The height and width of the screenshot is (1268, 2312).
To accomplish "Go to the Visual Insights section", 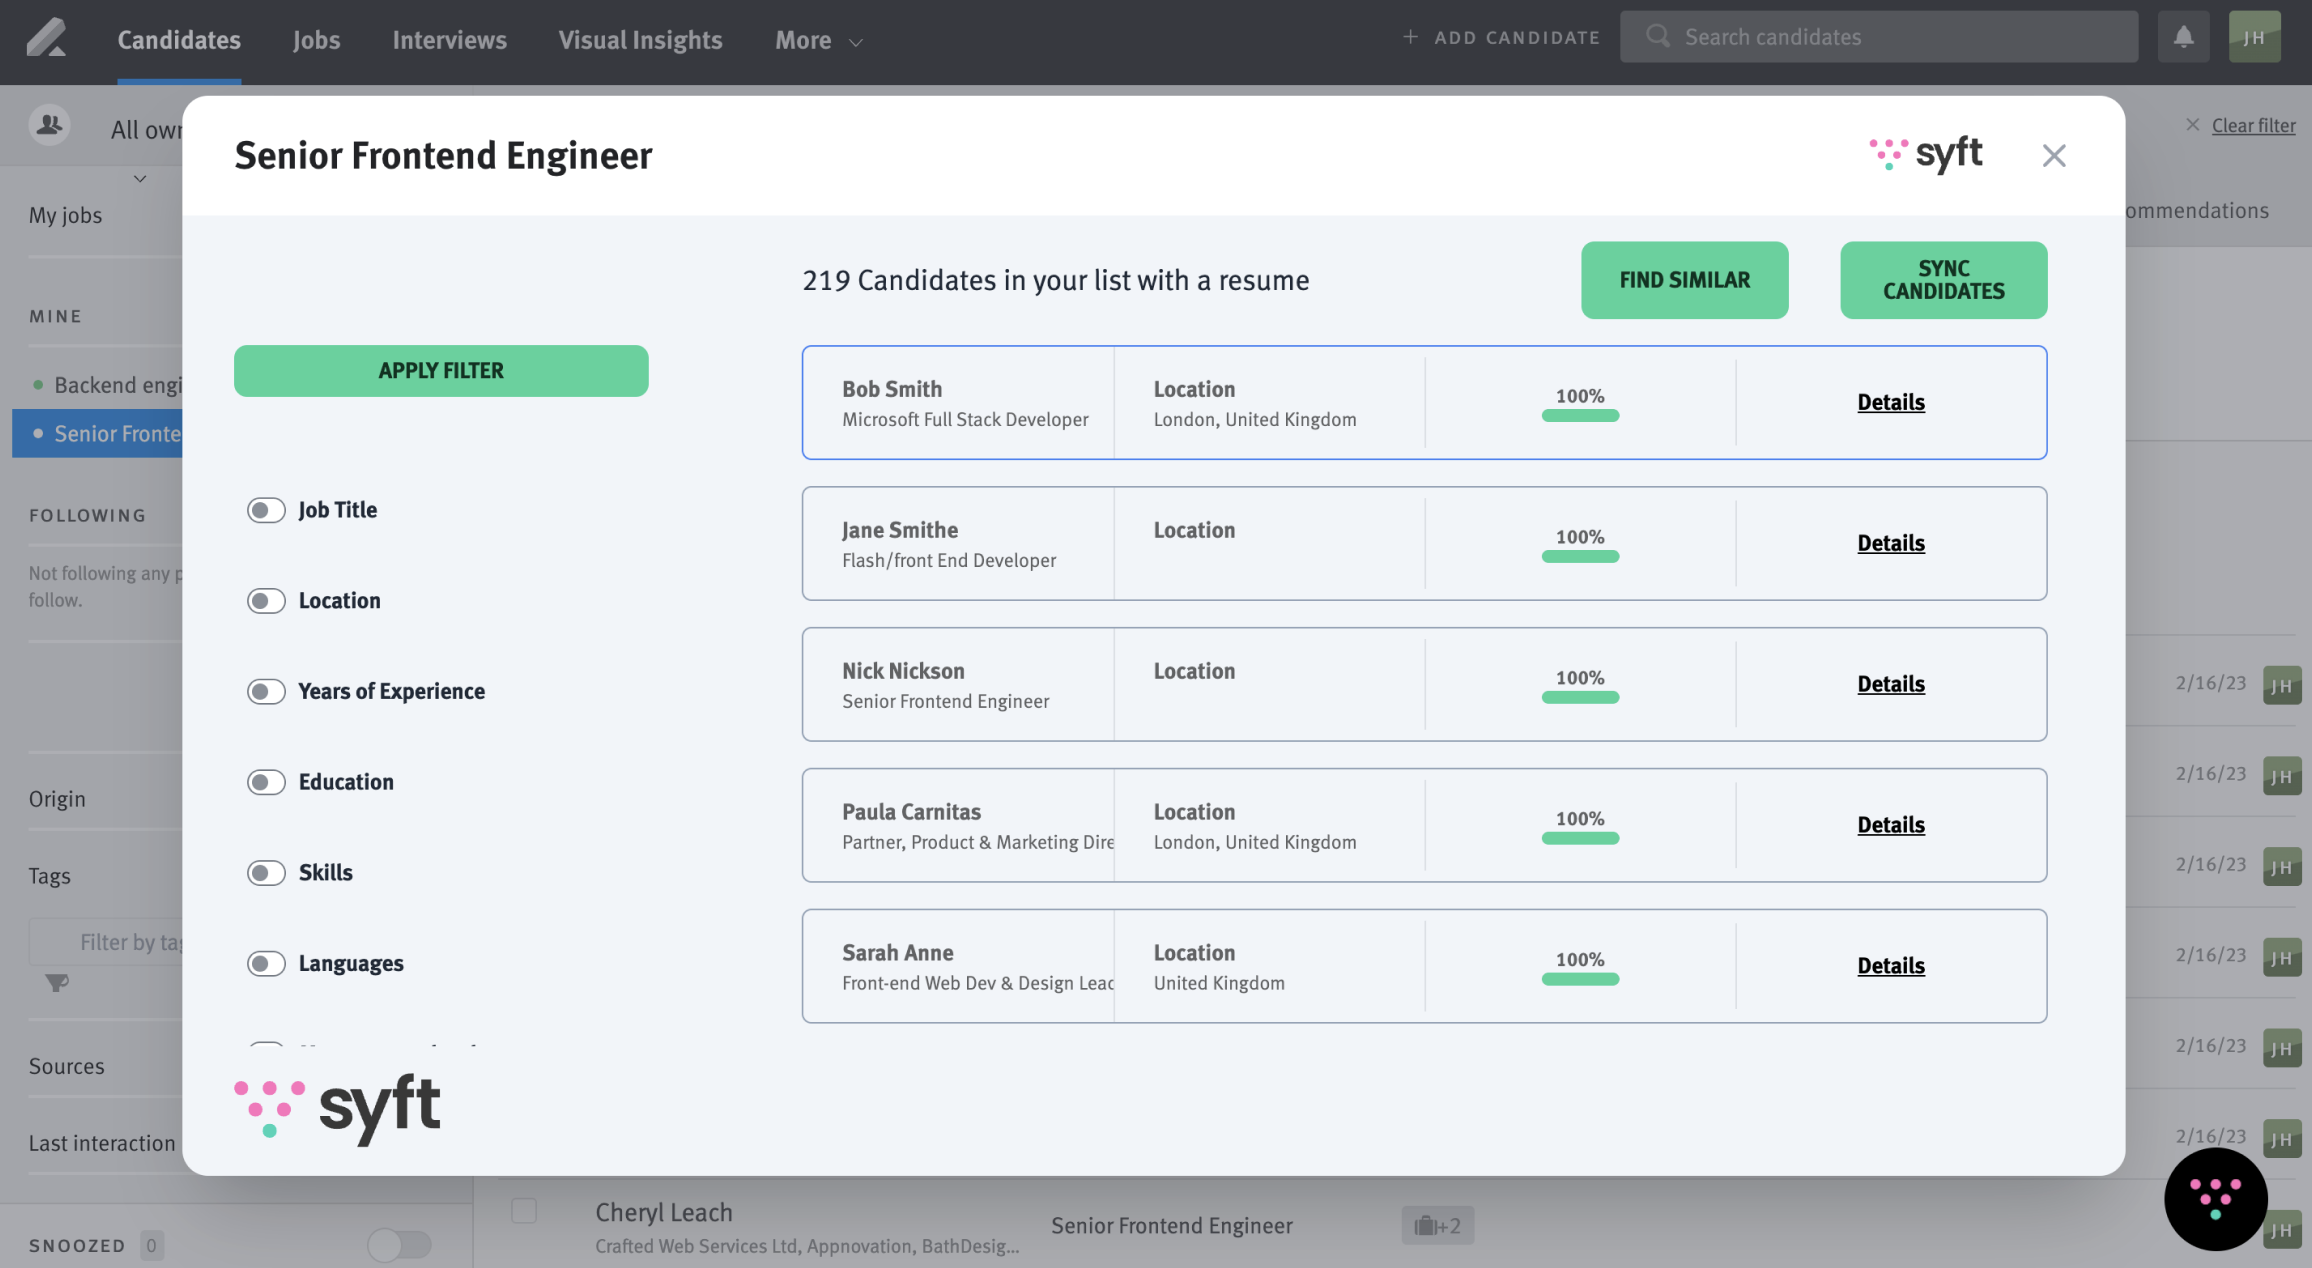I will [640, 40].
